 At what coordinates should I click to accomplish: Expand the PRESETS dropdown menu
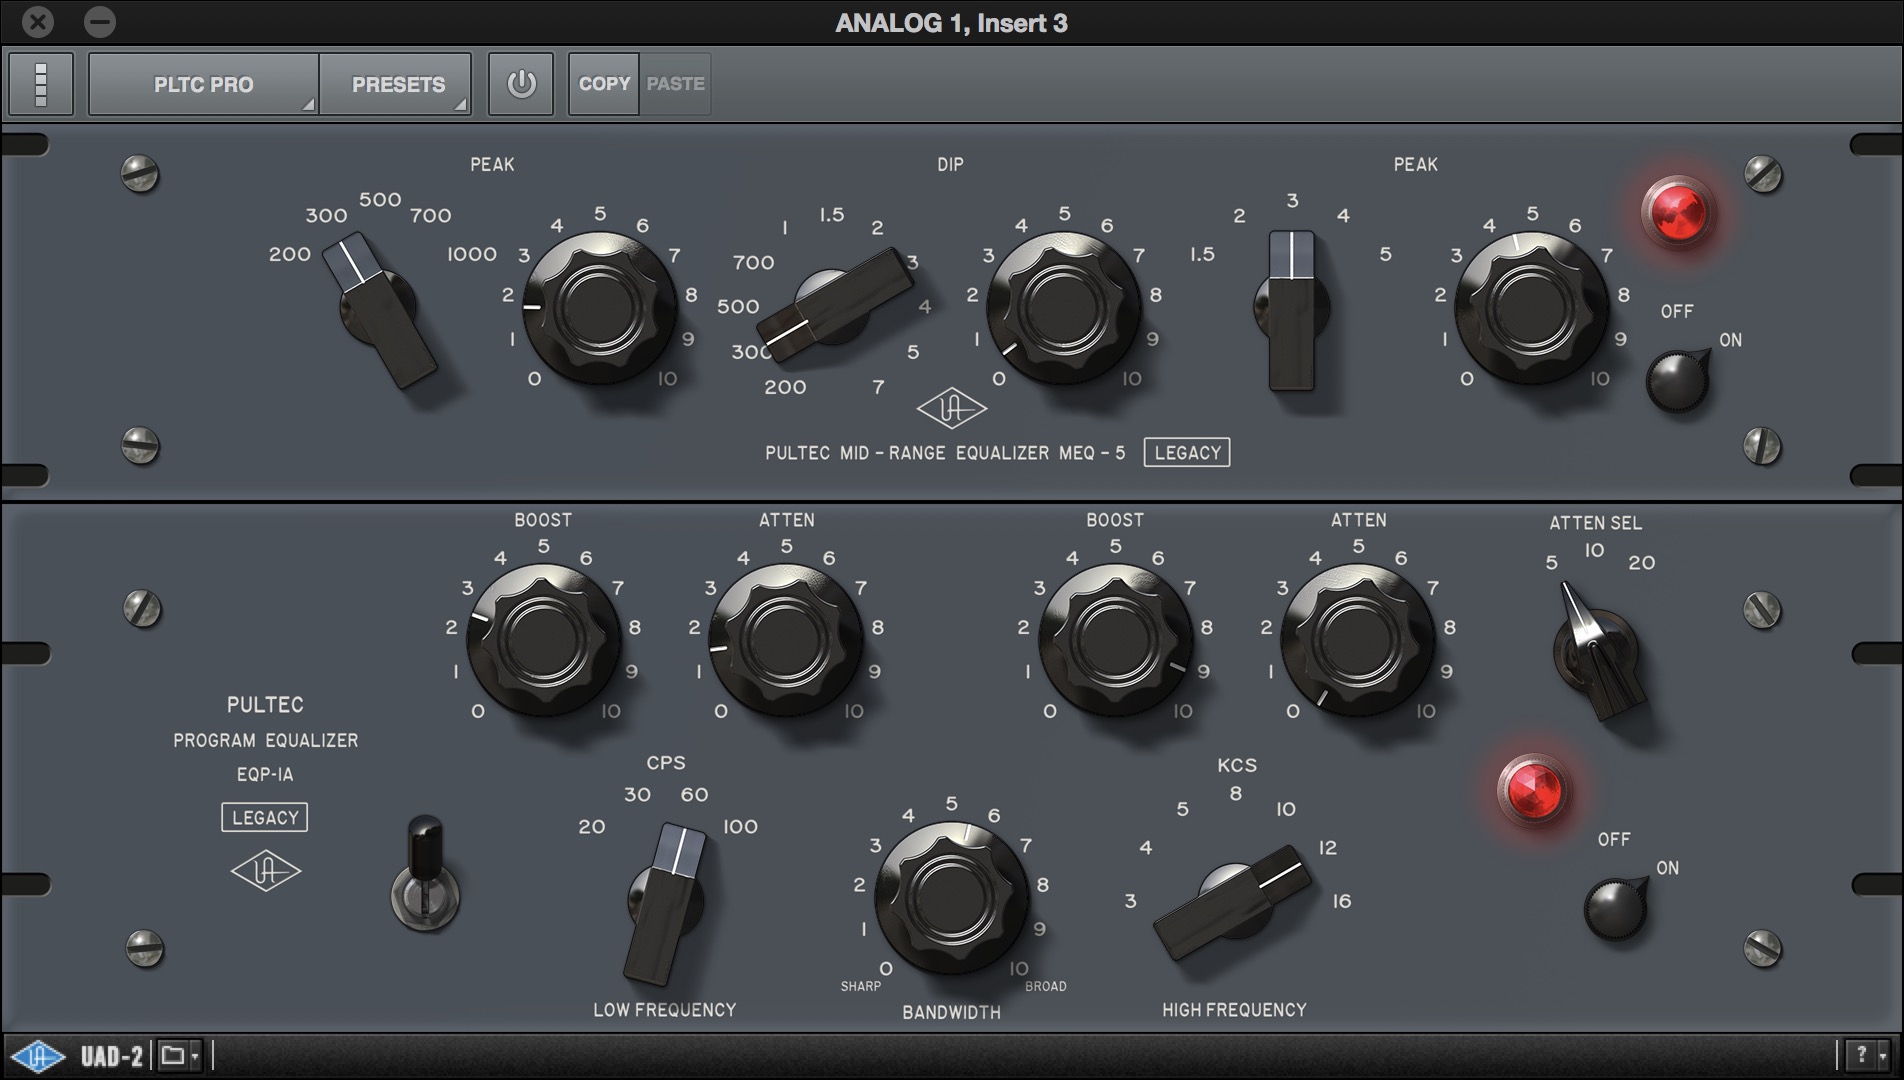(397, 84)
